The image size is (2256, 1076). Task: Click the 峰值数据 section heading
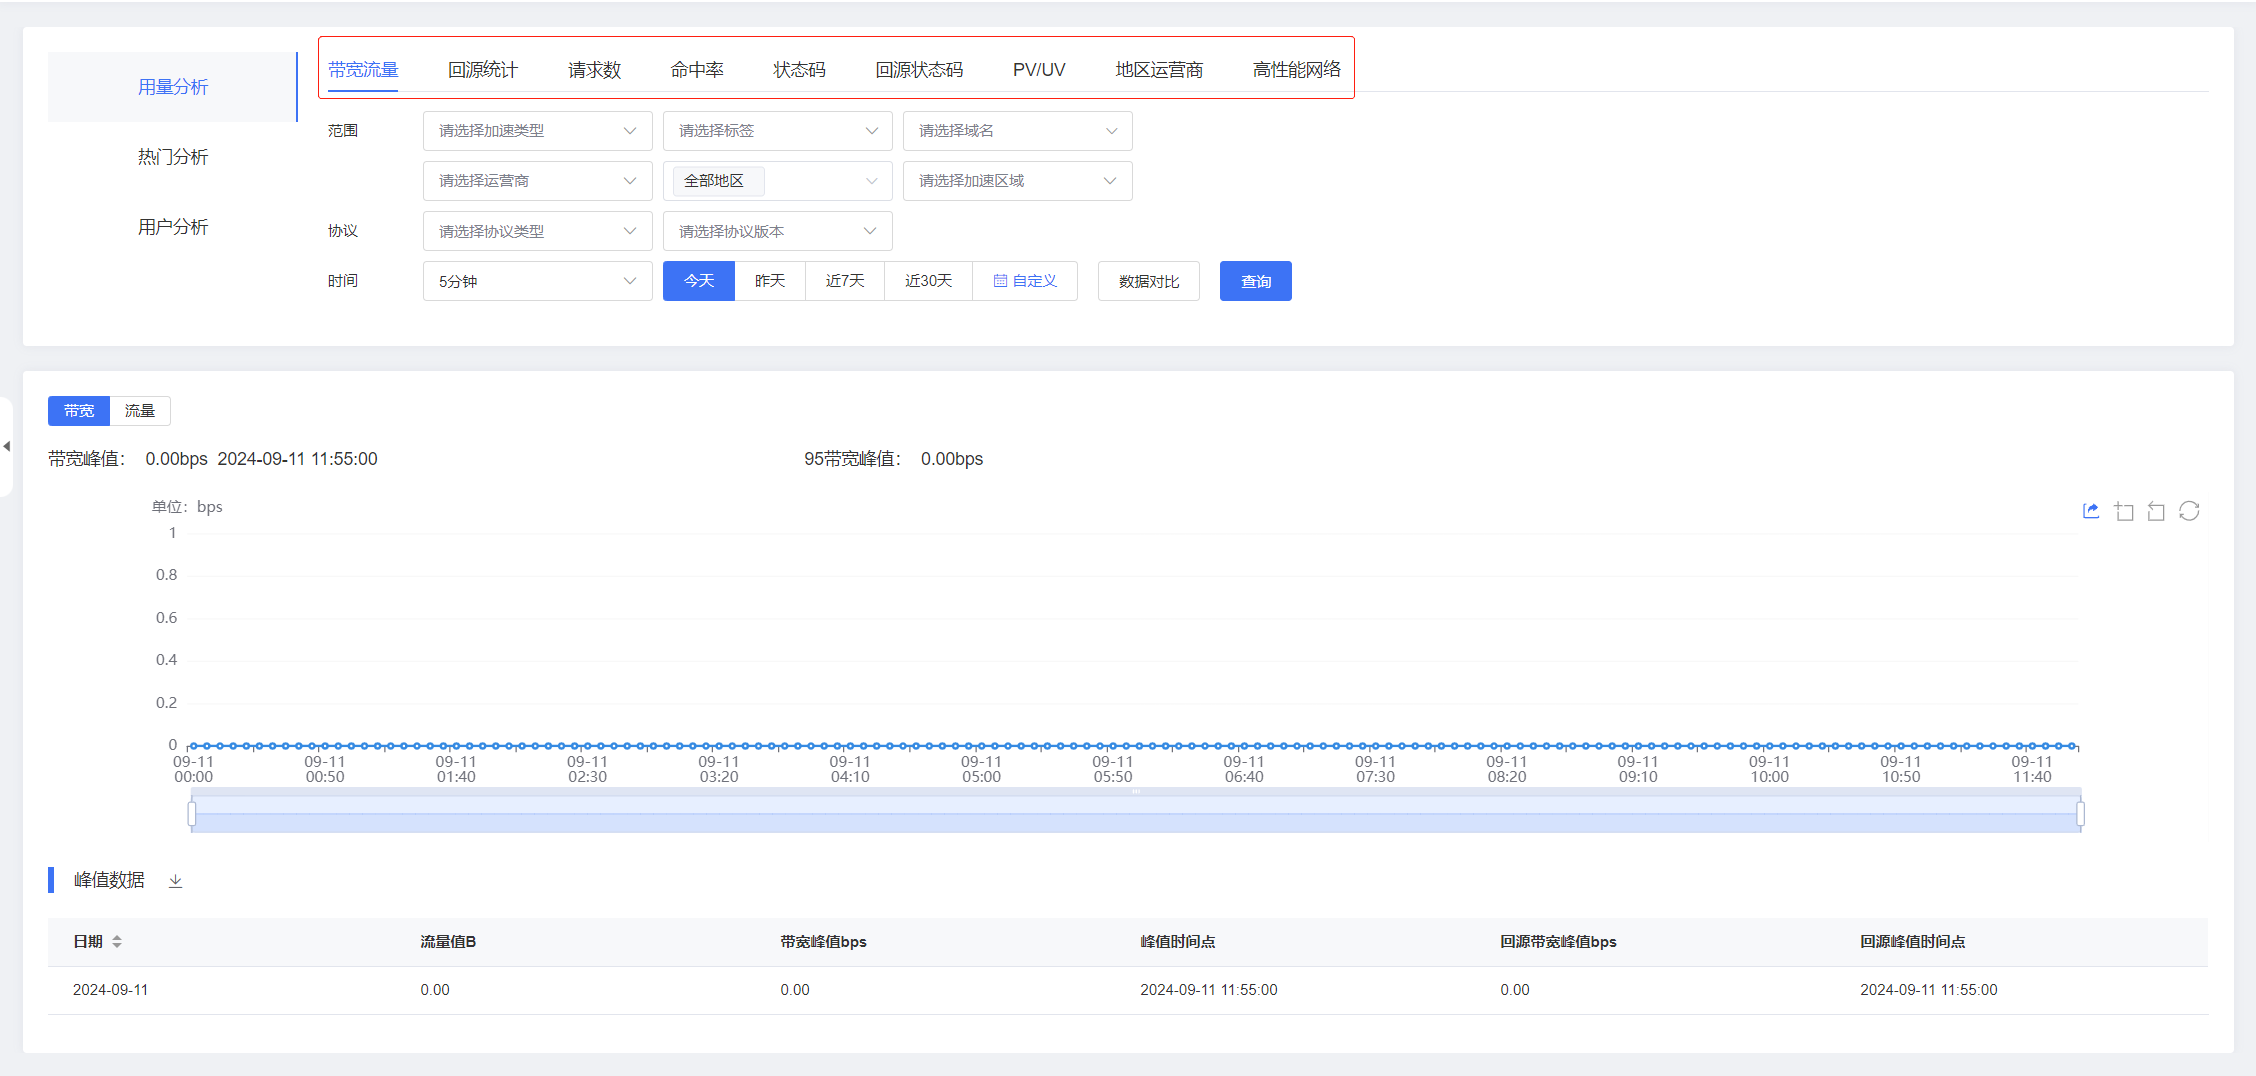click(x=109, y=880)
